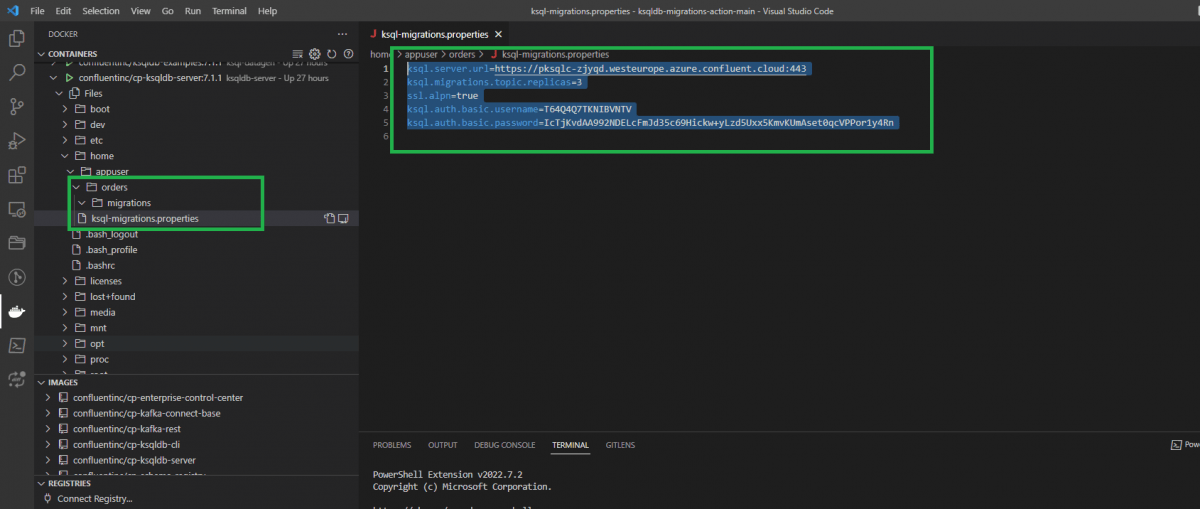Click Connect Registry... link
This screenshot has height=509, width=1200.
pos(94,498)
